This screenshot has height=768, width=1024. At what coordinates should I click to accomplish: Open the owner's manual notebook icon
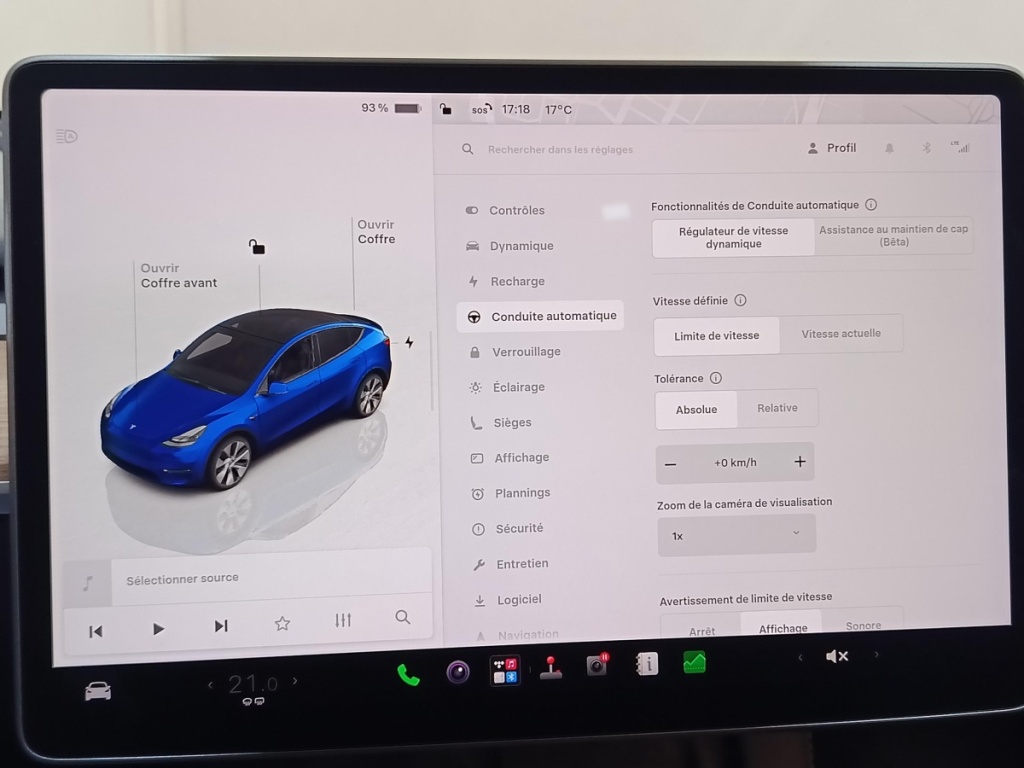click(647, 664)
